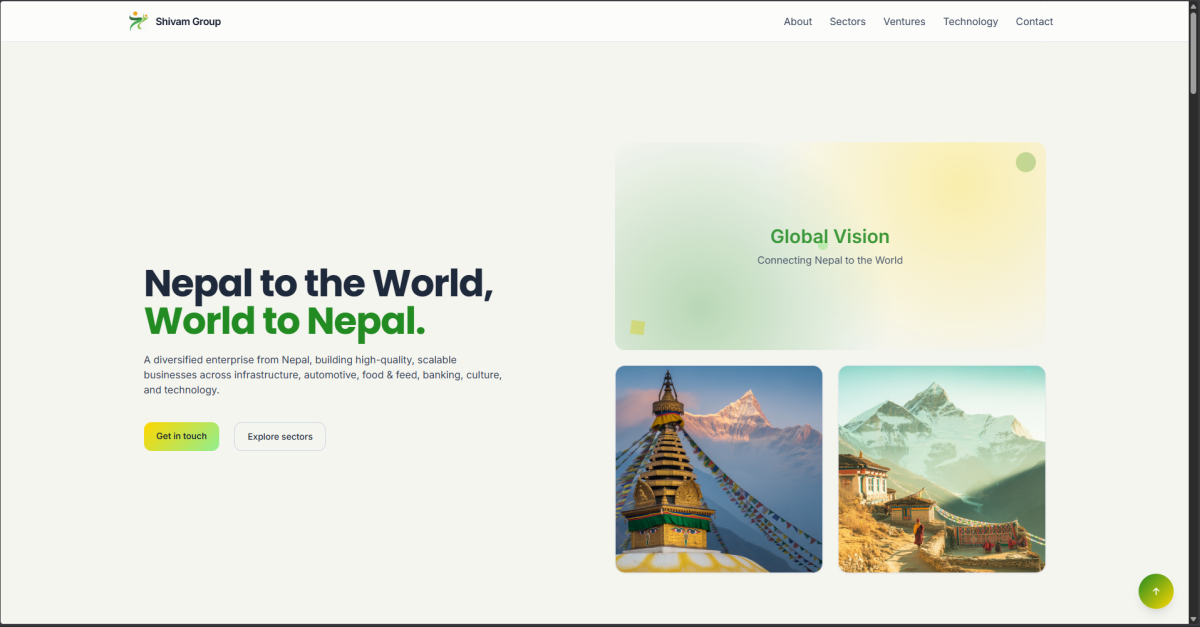Image resolution: width=1200 pixels, height=627 pixels.
Task: Open the Boudhanath stupa image
Action: click(718, 469)
